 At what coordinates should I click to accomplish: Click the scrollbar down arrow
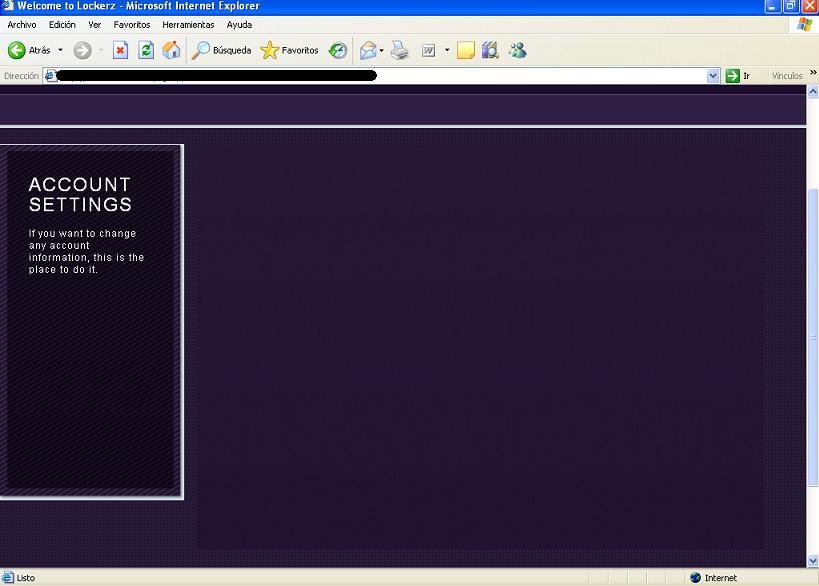(813, 561)
